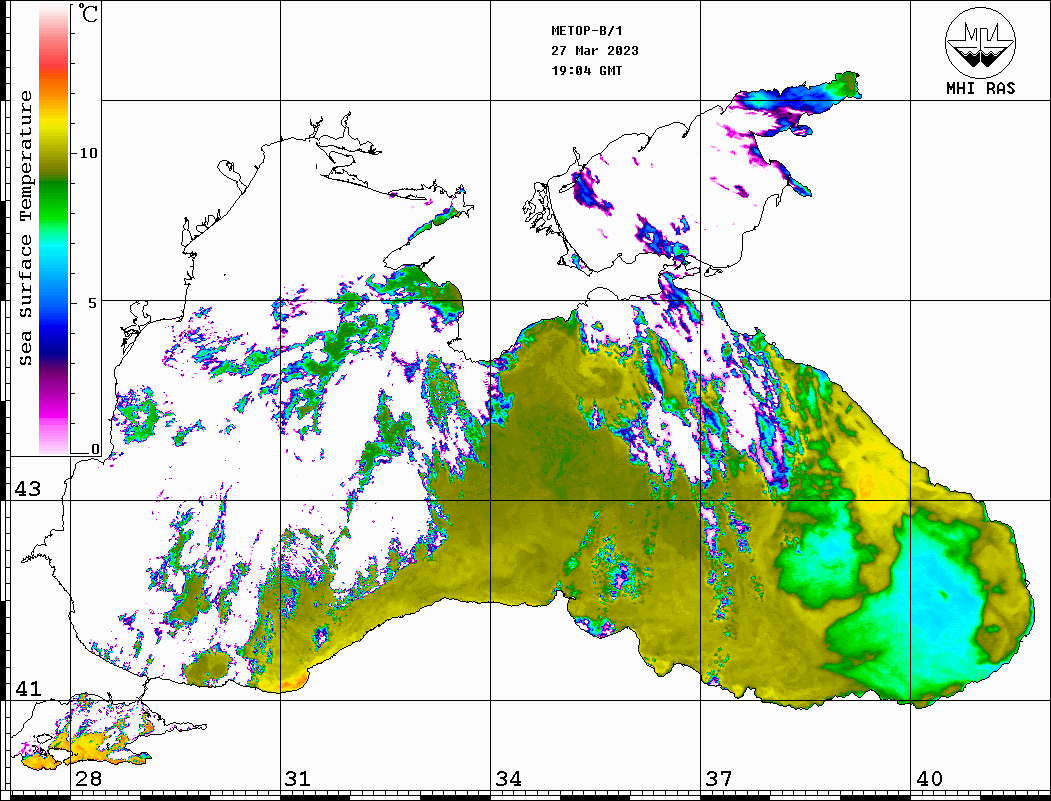Click the "19:04 GMT" time text
The width and height of the screenshot is (1051, 801).
586,70
